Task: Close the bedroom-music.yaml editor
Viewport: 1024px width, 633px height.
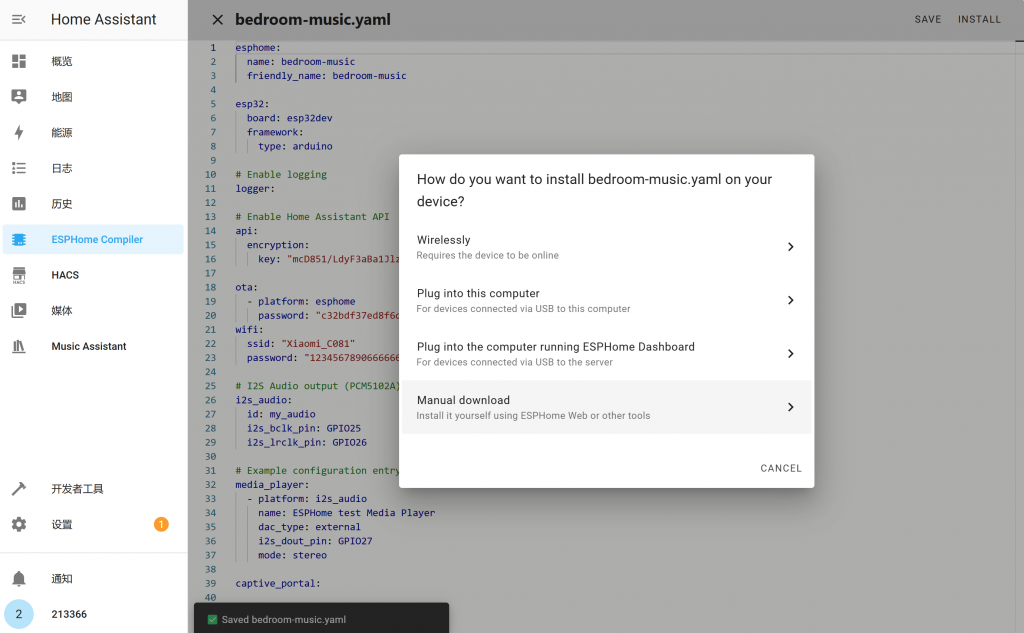Action: coord(217,19)
